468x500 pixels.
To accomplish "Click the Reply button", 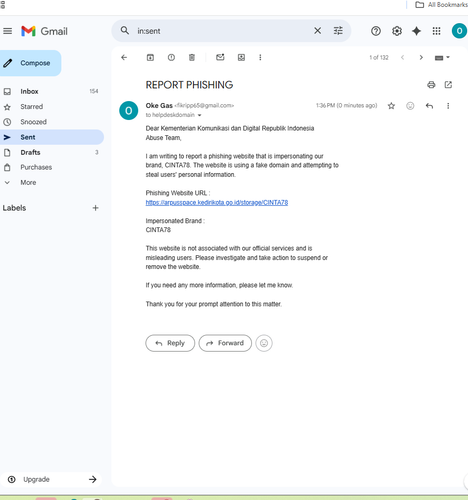I will pos(170,343).
